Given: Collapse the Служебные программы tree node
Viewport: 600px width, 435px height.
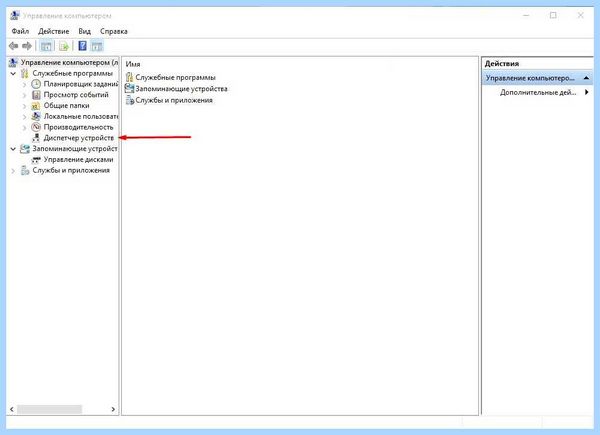Looking at the screenshot, I should pos(13,73).
